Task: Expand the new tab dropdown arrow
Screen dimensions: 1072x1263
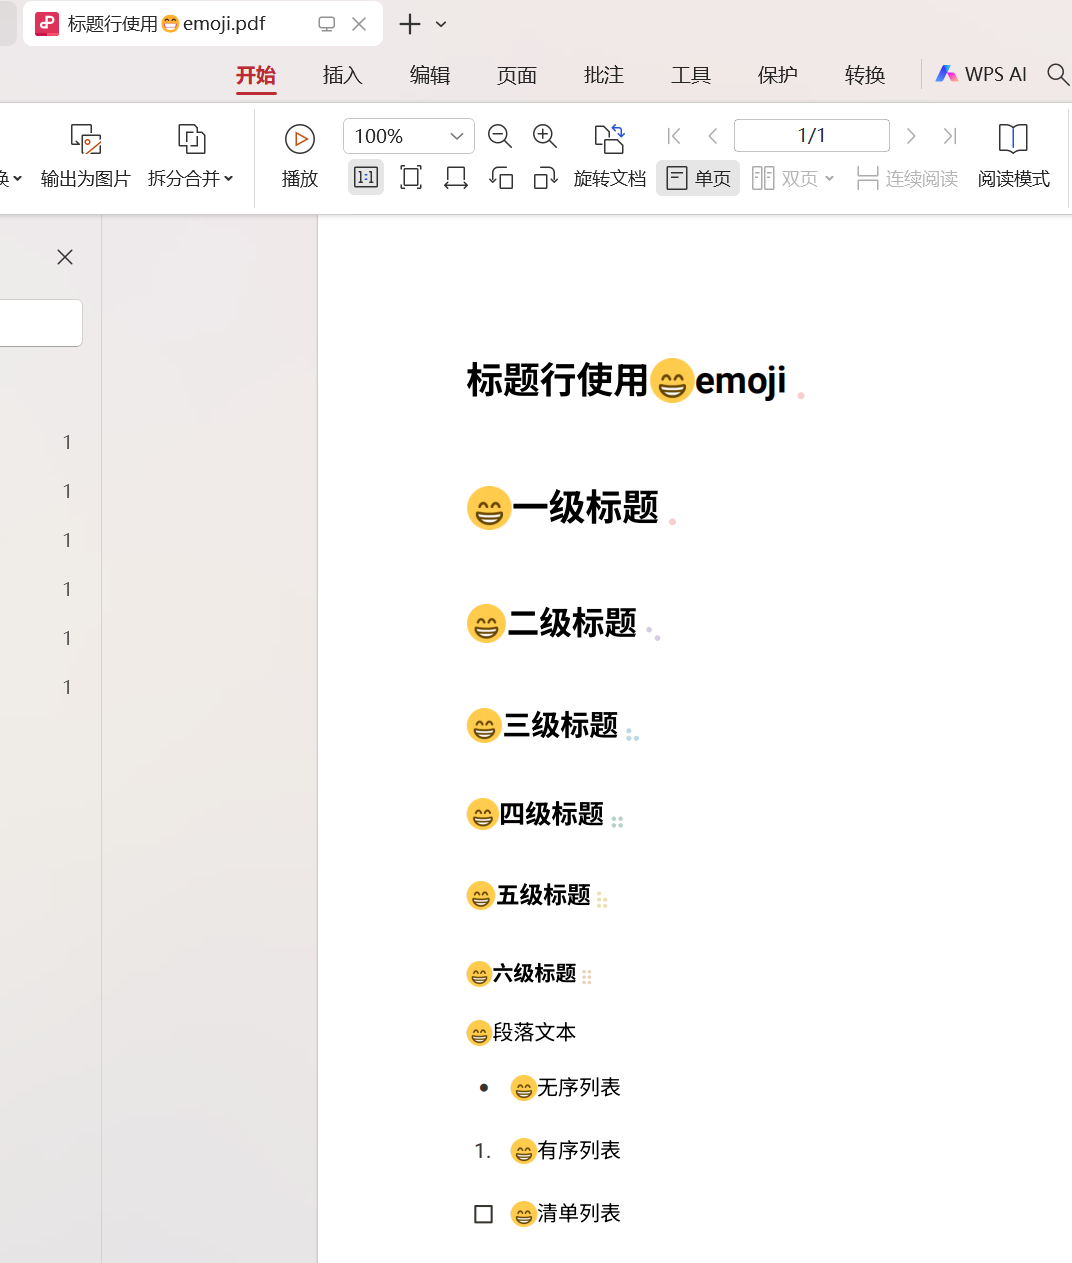Action: [441, 24]
